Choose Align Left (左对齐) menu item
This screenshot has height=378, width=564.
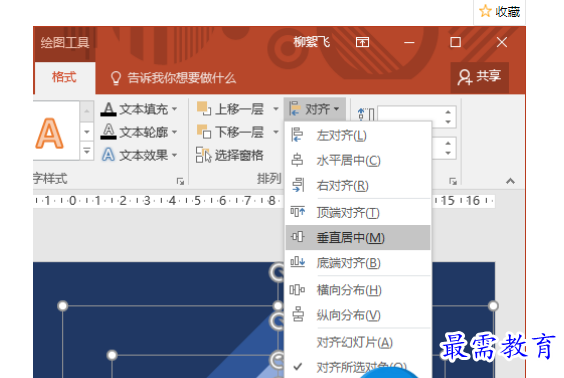358,136
